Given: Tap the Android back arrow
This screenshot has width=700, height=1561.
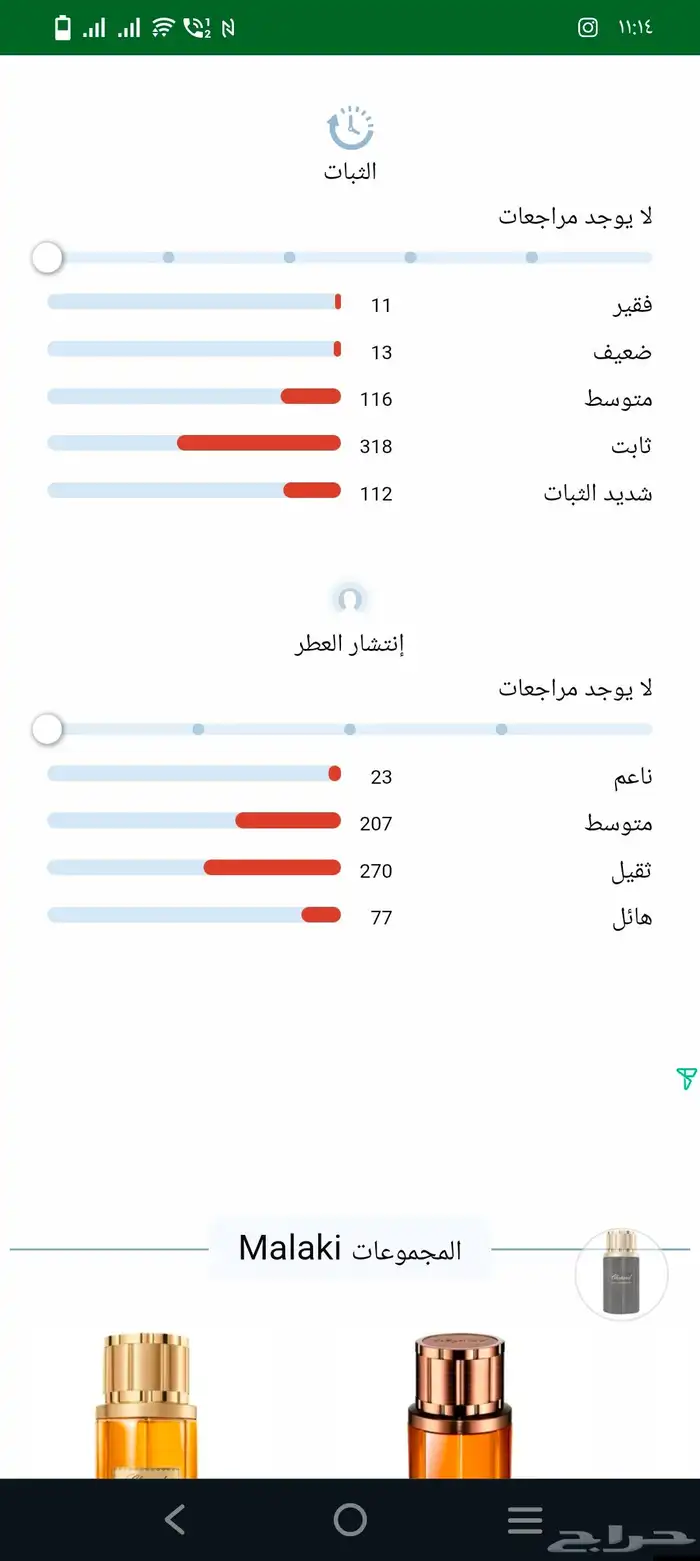Looking at the screenshot, I should click(x=175, y=1520).
